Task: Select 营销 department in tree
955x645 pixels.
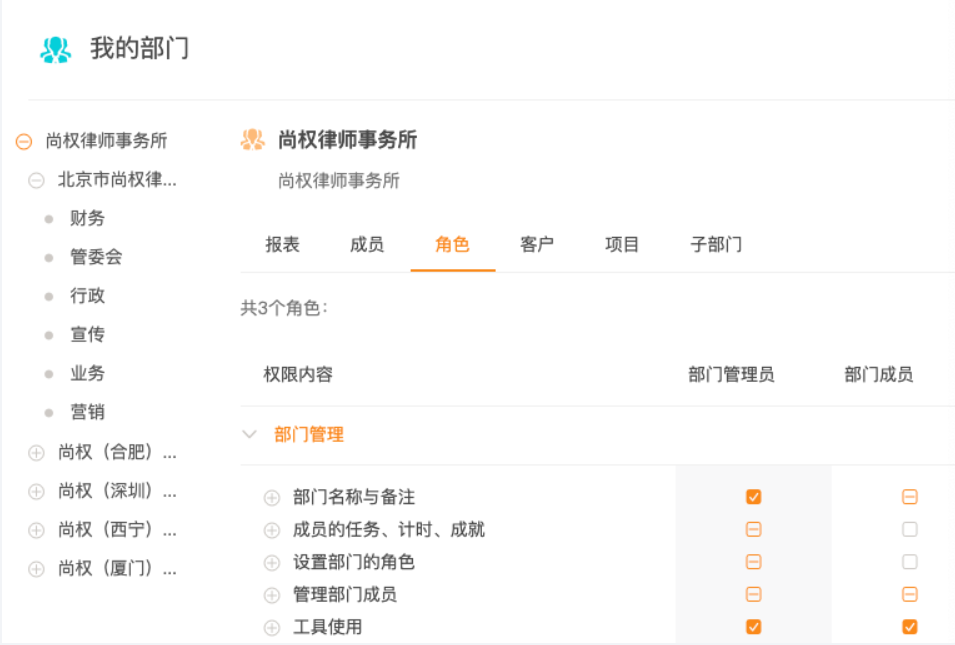Action: pos(87,412)
